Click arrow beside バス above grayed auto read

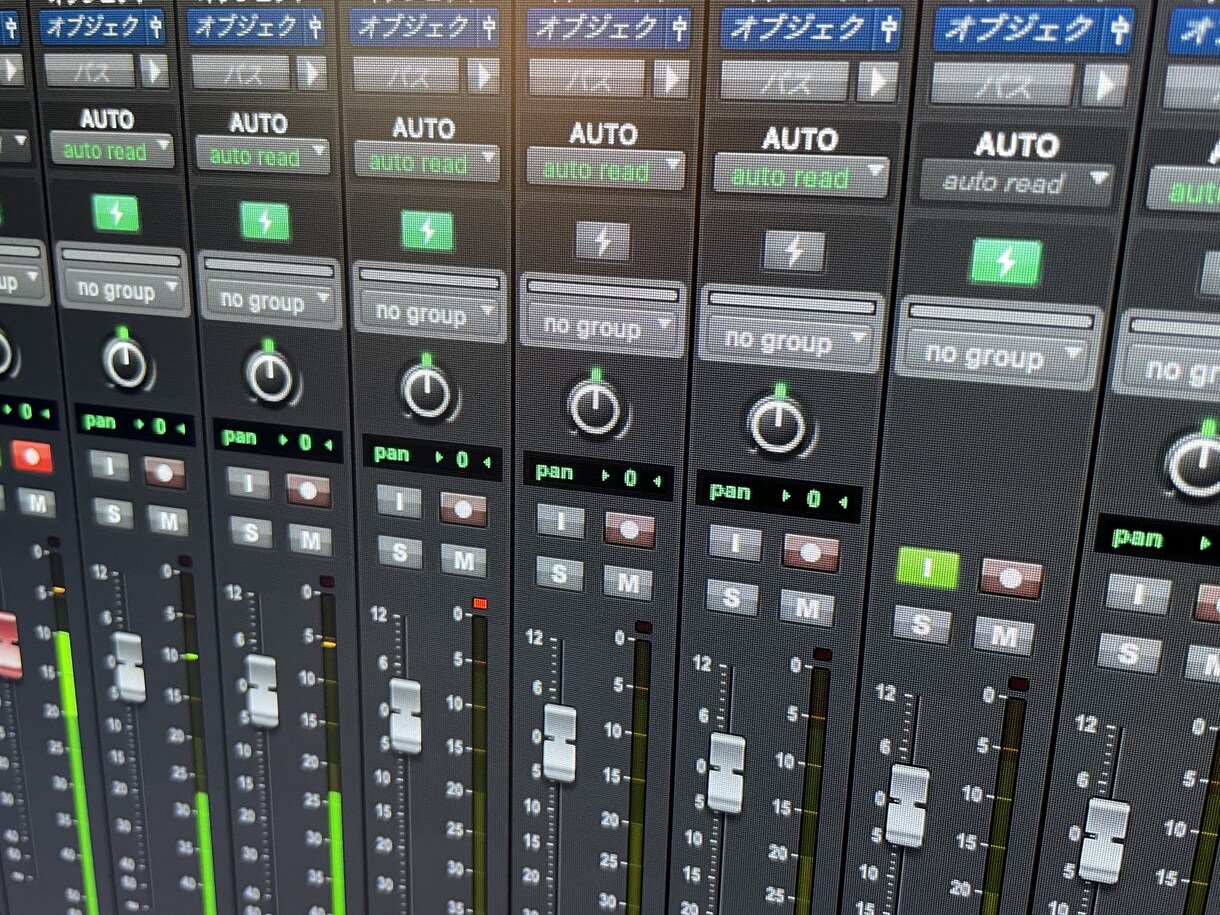[1105, 86]
